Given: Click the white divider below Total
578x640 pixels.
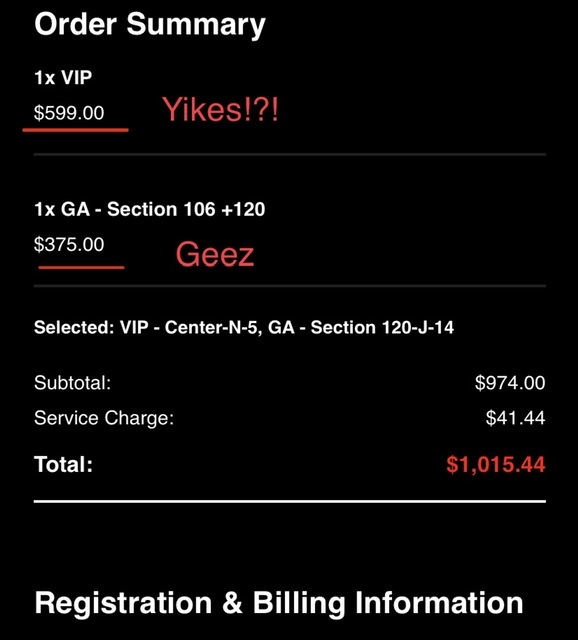Looking at the screenshot, I should pos(290,501).
